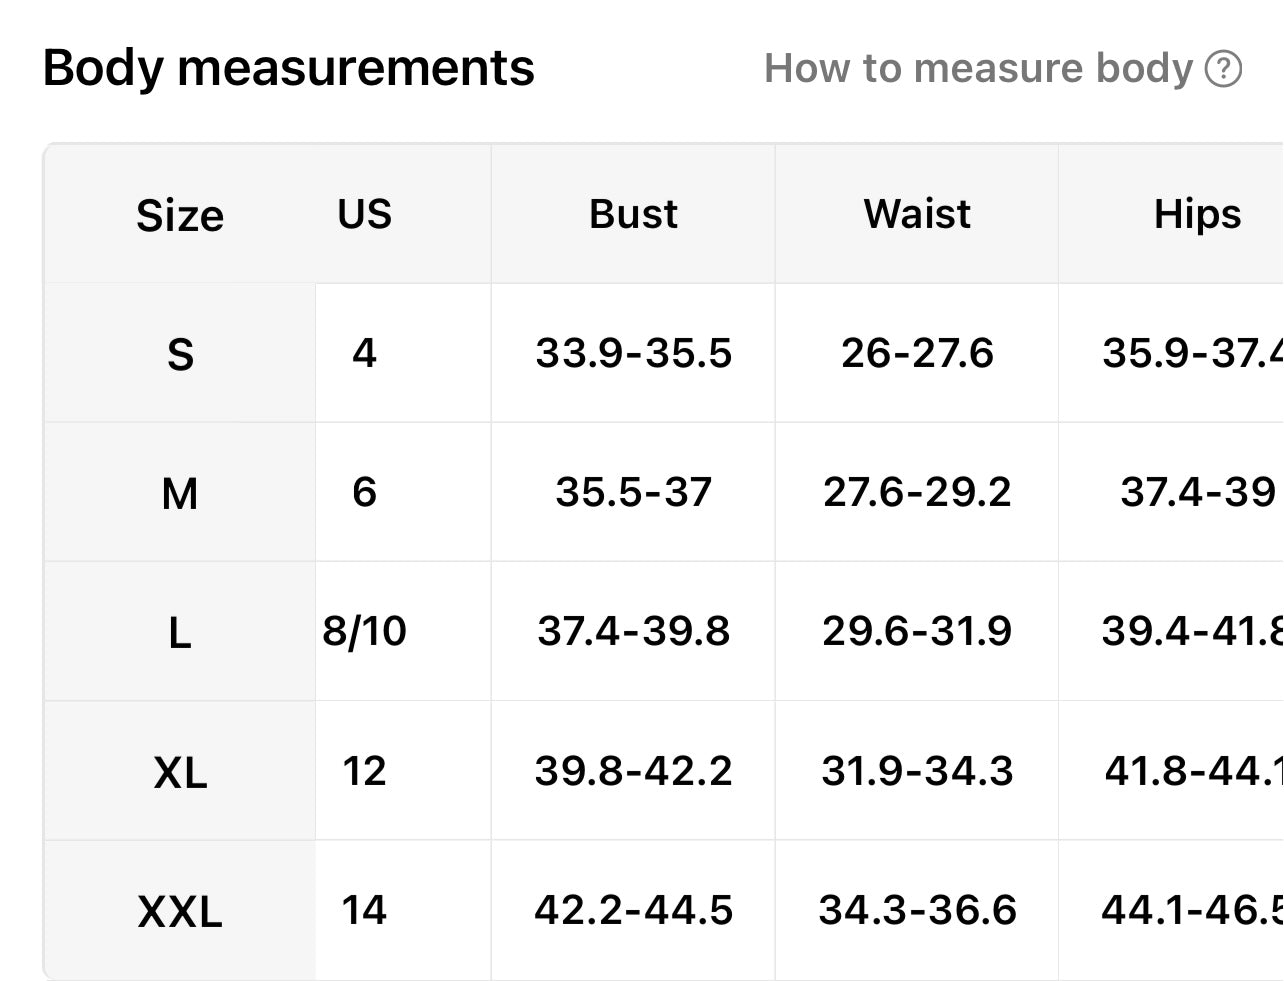Click hips value 37.4-39
Image resolution: width=1284 pixels, height=981 pixels.
1197,492
